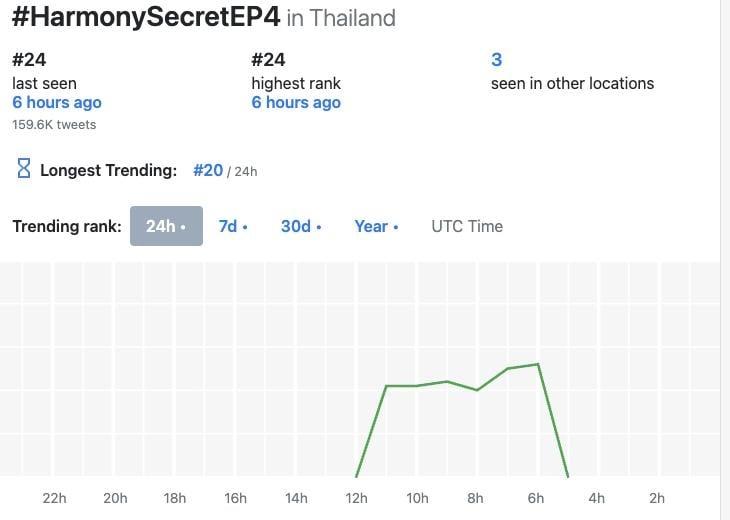730x520 pixels.
Task: Open the '6 hours ago' link under highest rank
Action: (296, 102)
